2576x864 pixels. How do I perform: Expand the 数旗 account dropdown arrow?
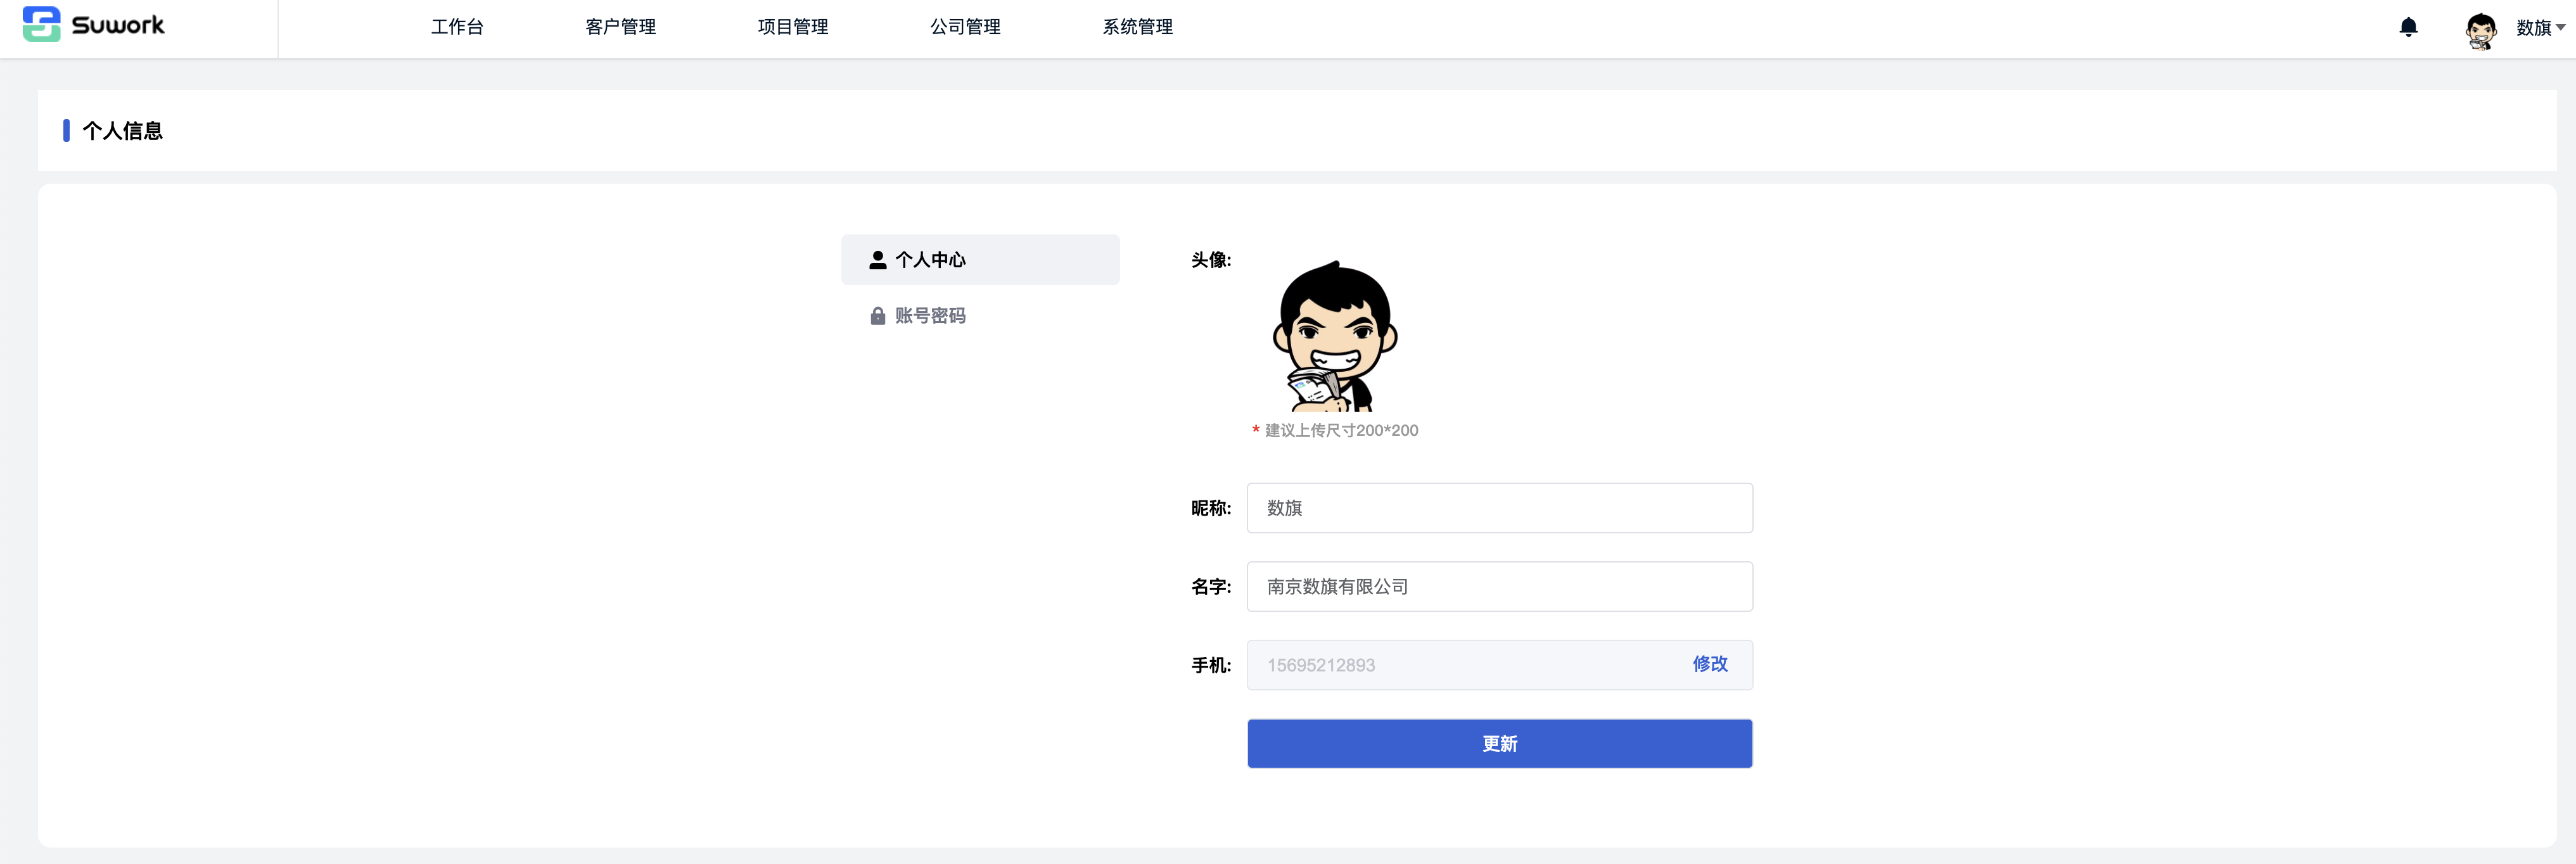2560,28
